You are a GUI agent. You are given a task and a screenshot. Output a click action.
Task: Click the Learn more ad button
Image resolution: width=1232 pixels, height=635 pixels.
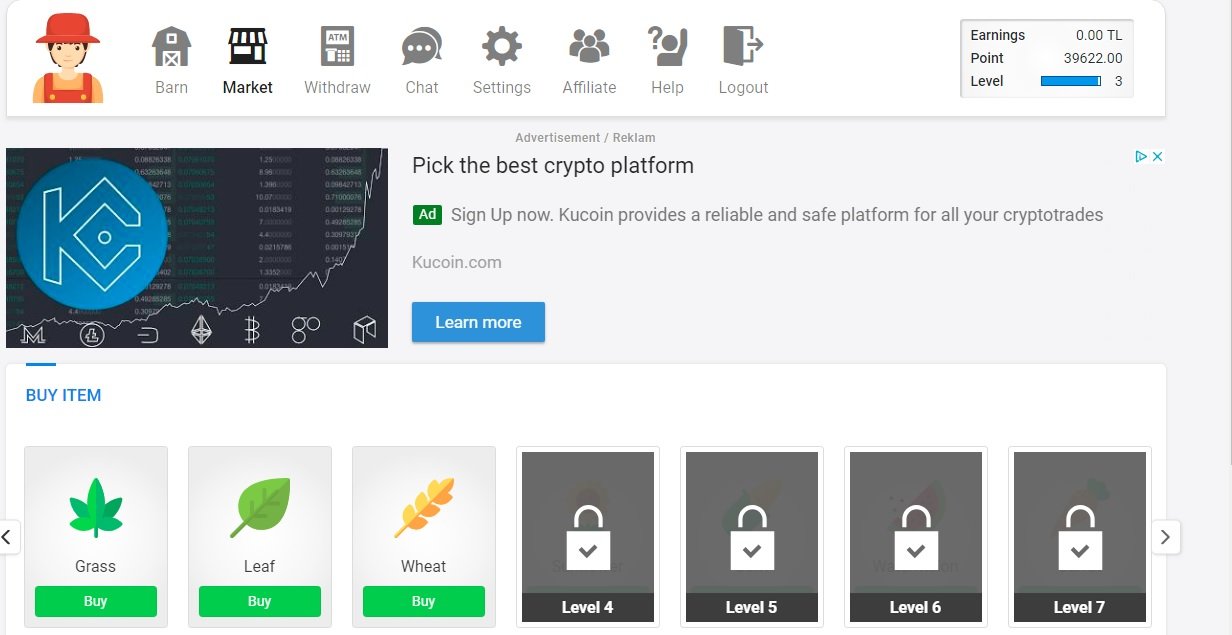click(478, 322)
